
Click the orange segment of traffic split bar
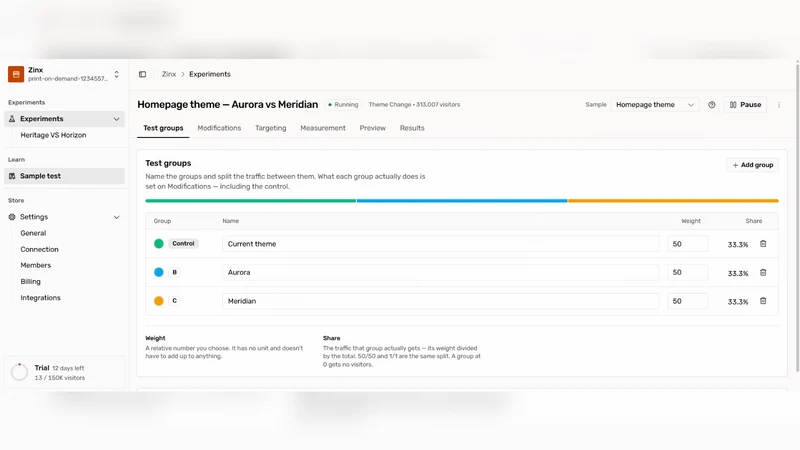673,201
